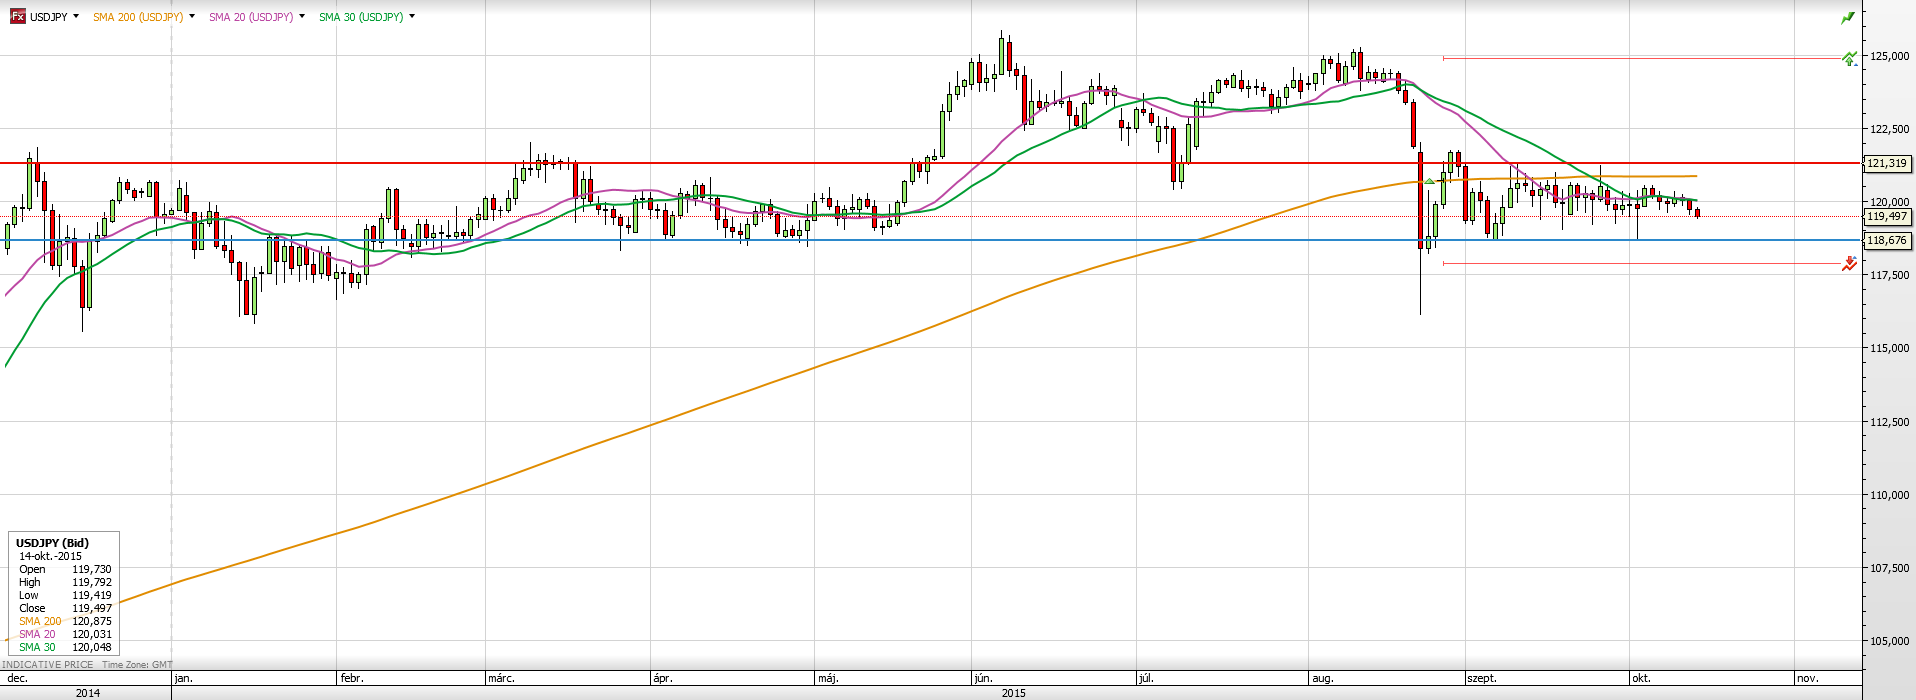Click the SMA 30 (USDJPY) indicator label
Image resolution: width=1916 pixels, height=700 pixels.
(361, 17)
